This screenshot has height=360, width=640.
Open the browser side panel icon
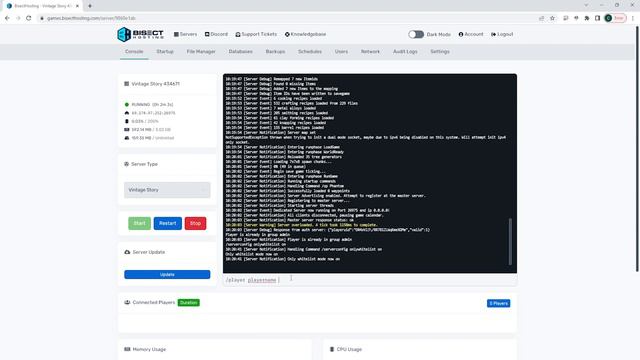click(598, 18)
